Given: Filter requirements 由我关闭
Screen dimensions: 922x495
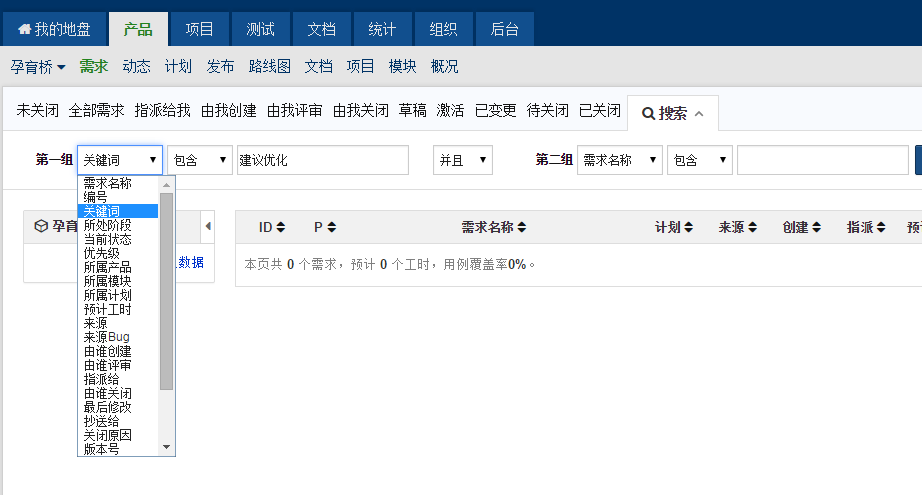Looking at the screenshot, I should 361,111.
